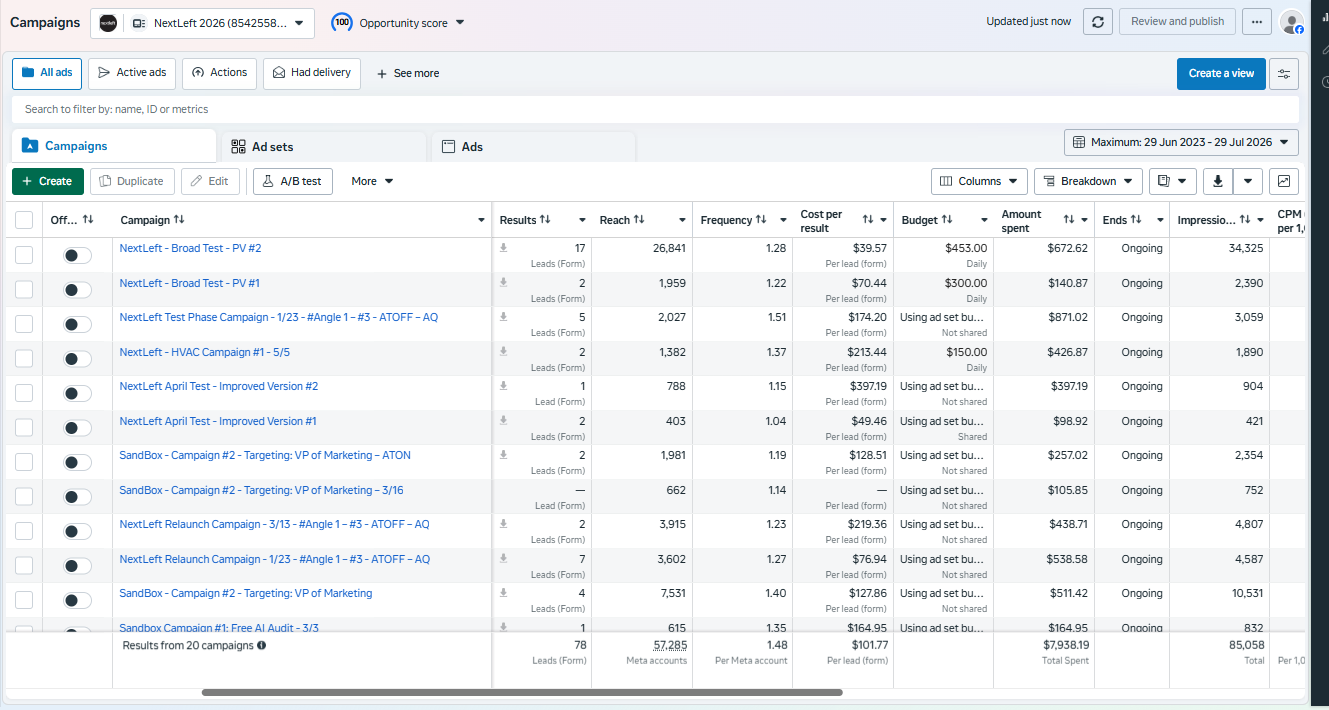Image resolution: width=1329 pixels, height=710 pixels.
Task: Check the select-all campaigns header checkbox
Action: pyautogui.click(x=24, y=220)
